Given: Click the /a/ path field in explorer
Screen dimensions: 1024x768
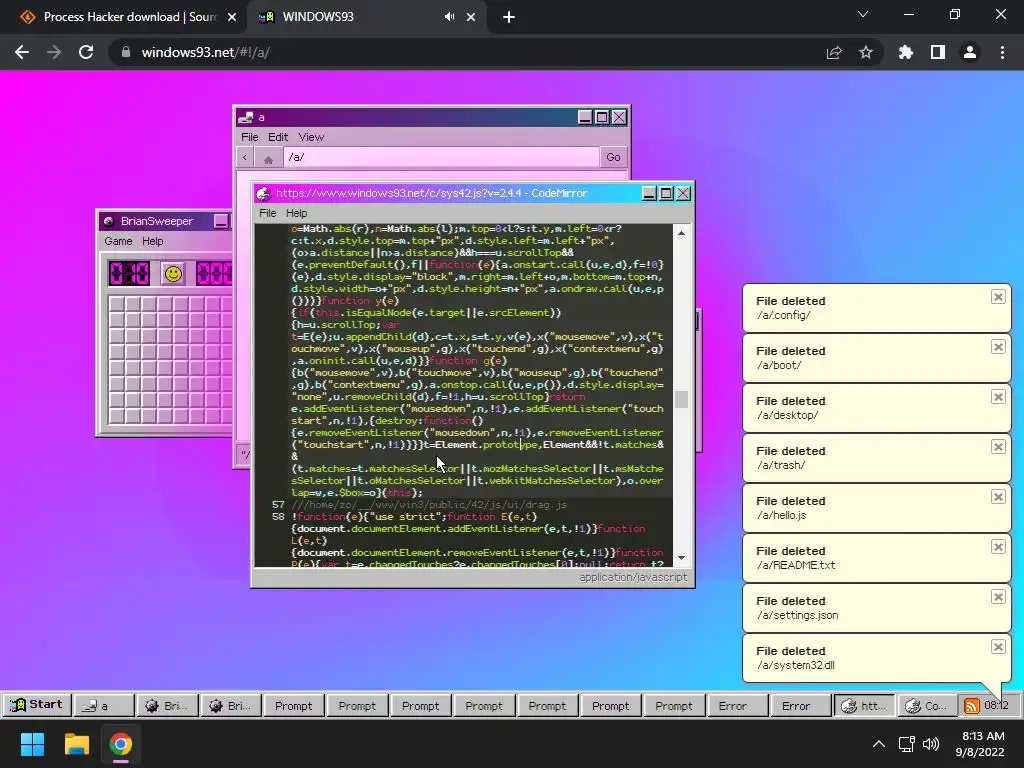Looking at the screenshot, I should point(441,157).
